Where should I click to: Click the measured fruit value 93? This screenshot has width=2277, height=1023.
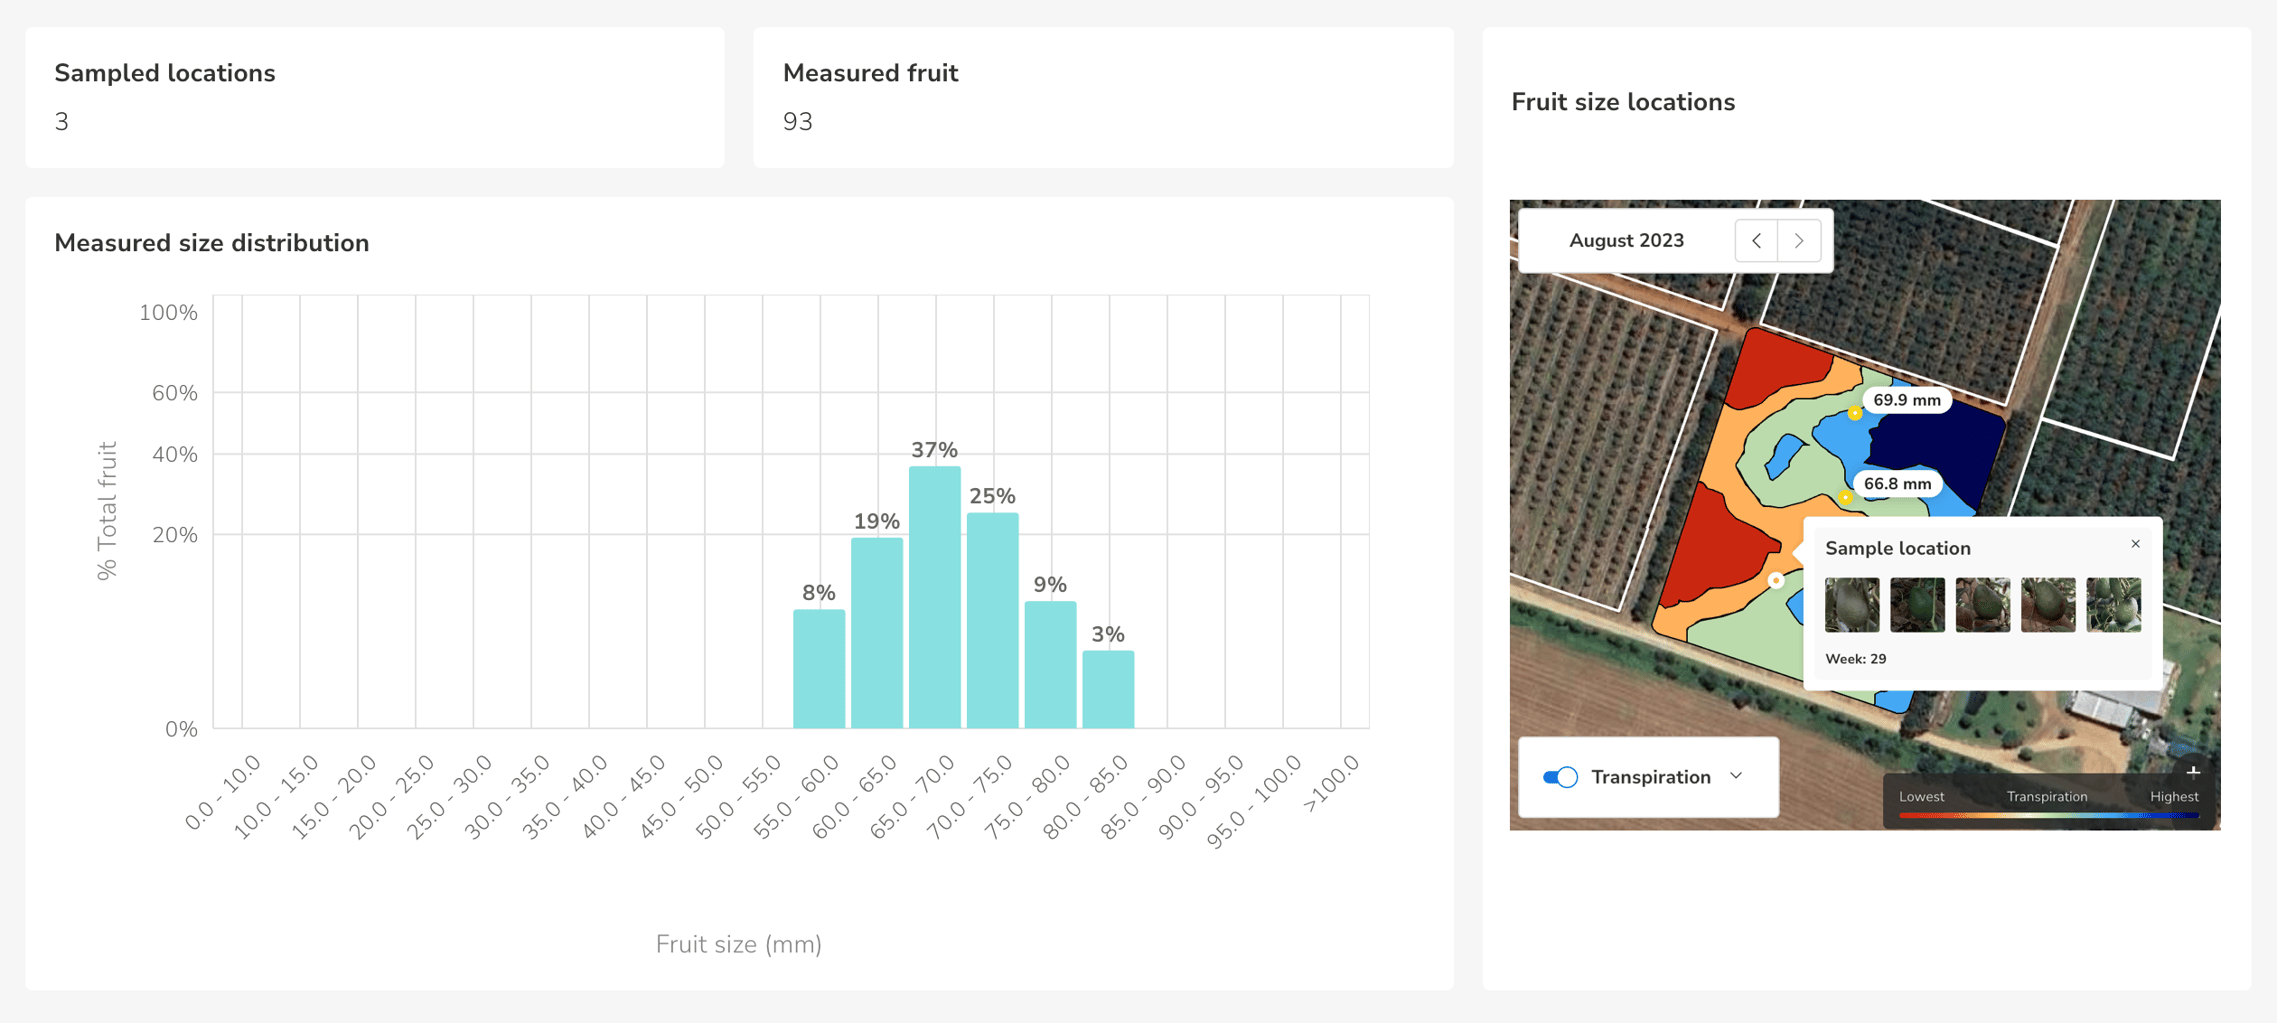[x=798, y=122]
